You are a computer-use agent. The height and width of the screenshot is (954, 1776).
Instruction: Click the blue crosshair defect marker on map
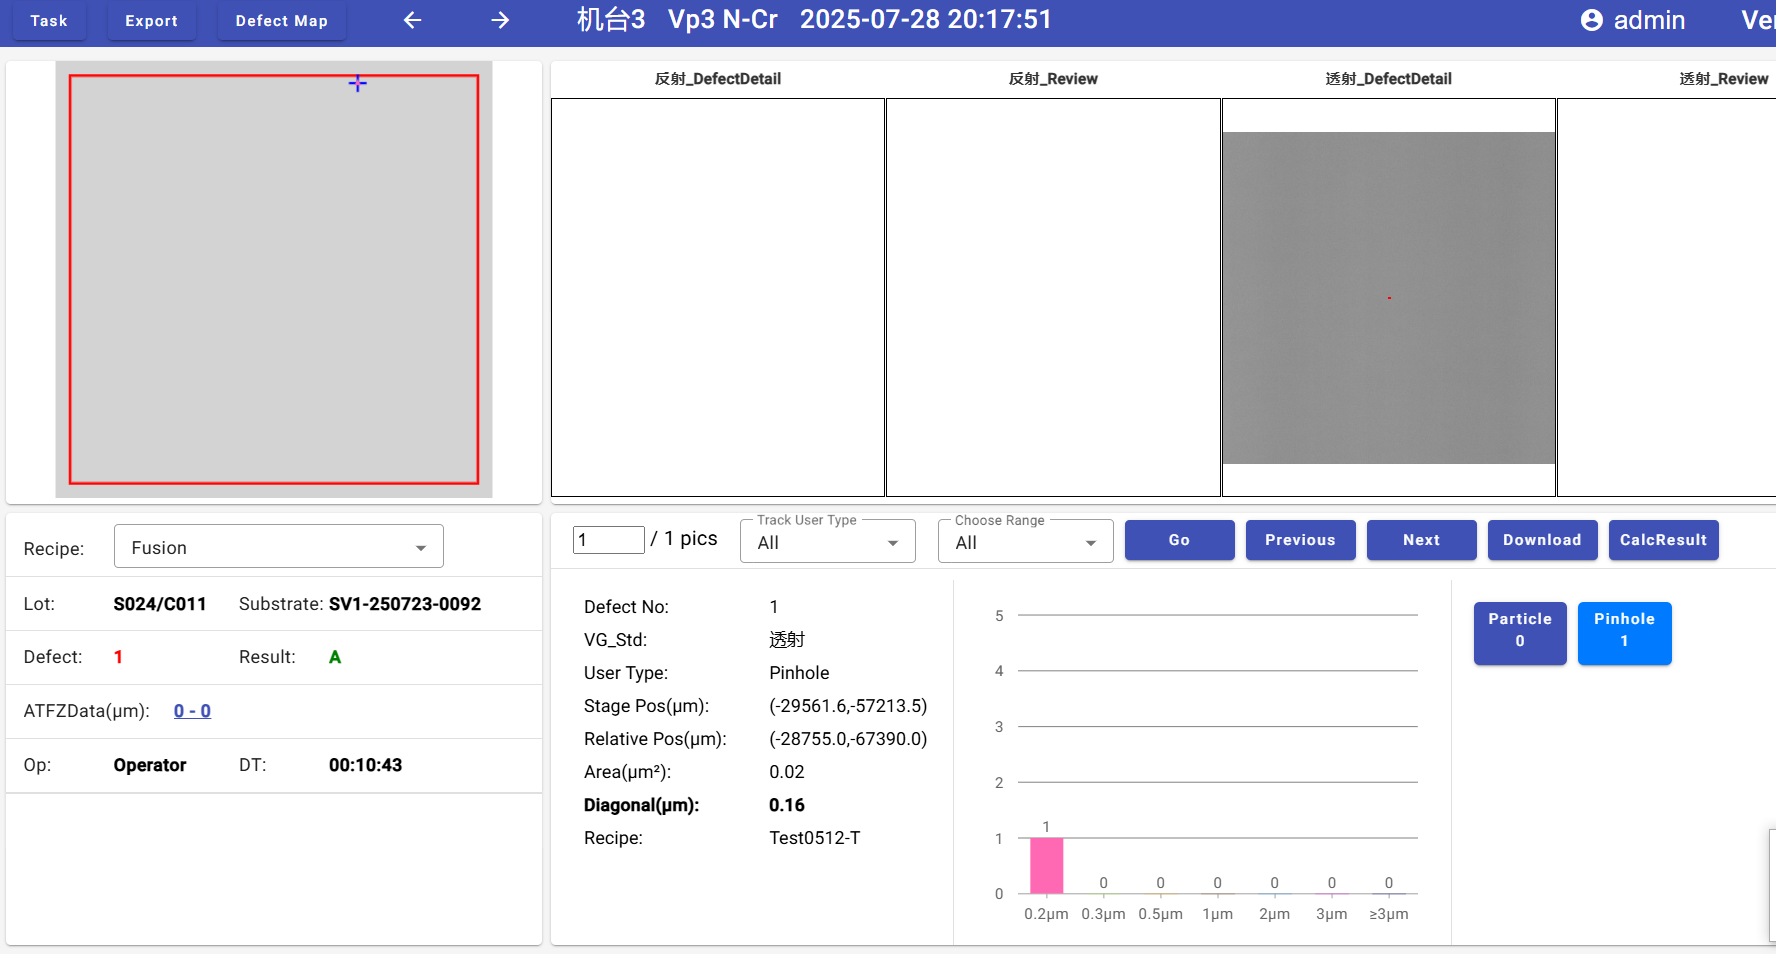point(357,83)
